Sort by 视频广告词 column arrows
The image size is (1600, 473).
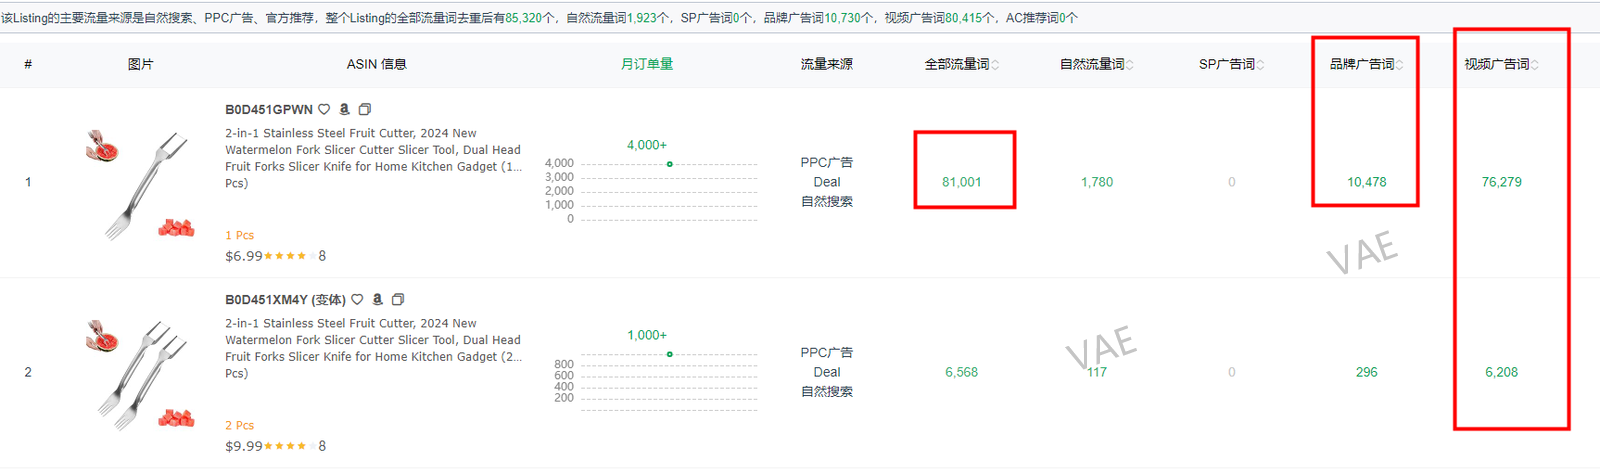tap(1535, 65)
